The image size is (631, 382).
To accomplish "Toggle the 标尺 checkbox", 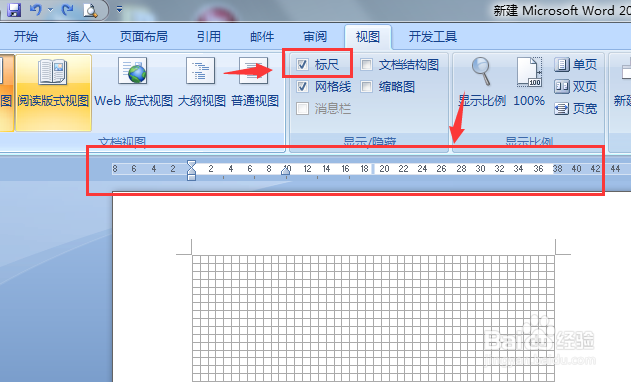I will tap(303, 64).
